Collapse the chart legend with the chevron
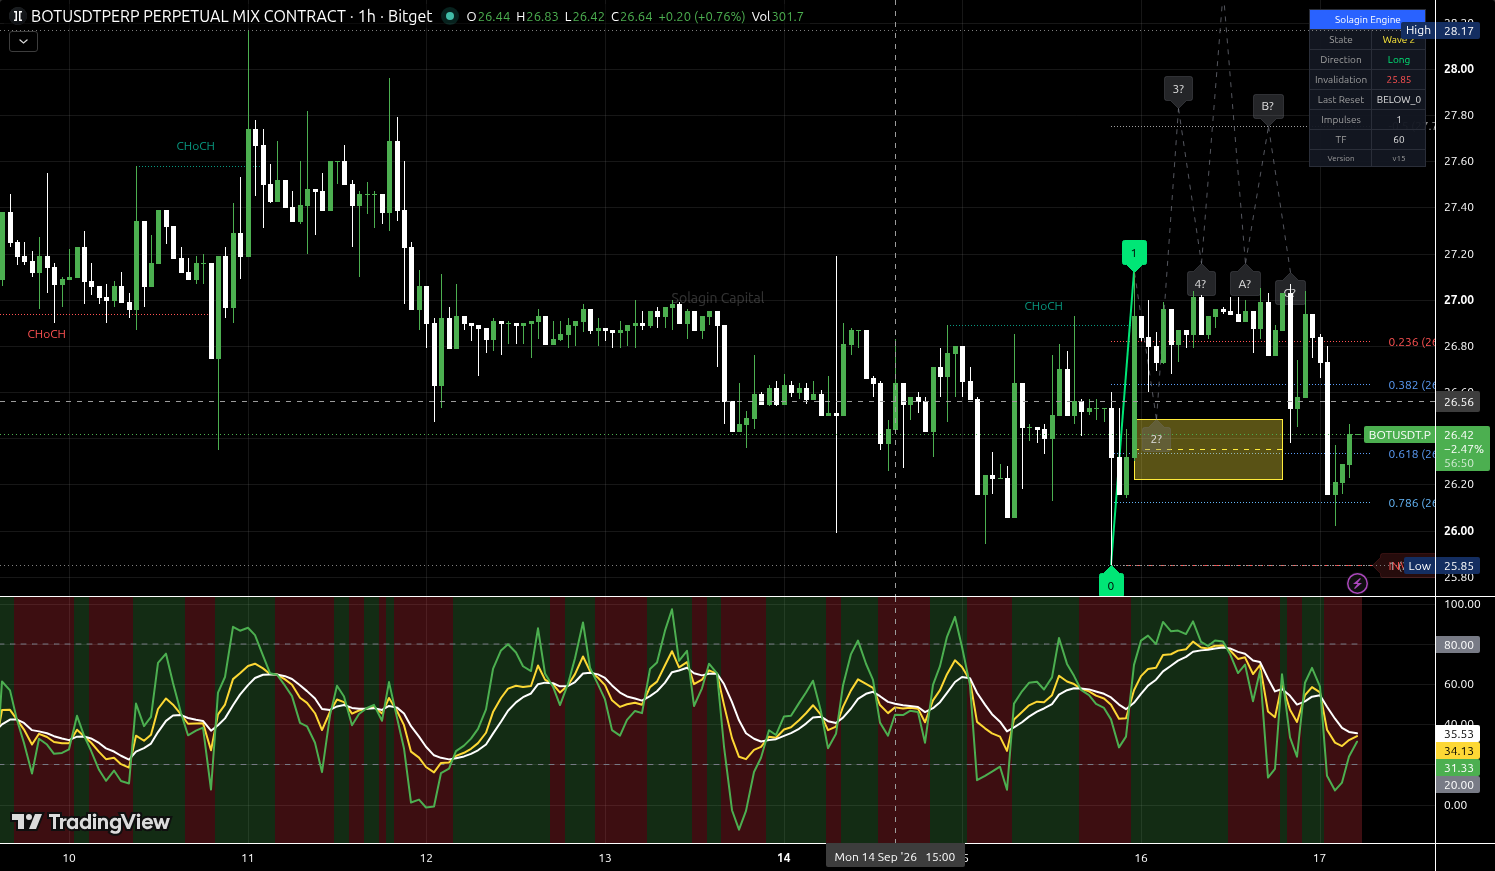1495x871 pixels. [23, 42]
